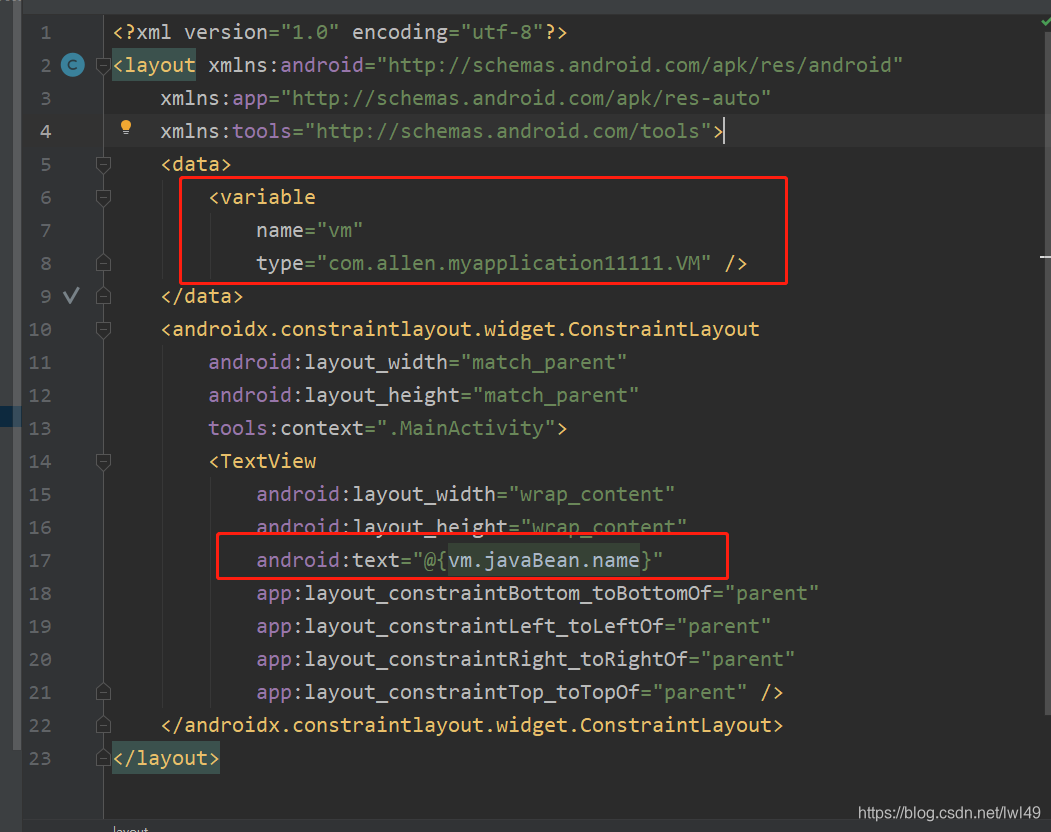Click the closing ConstraintLayout tag on line 22

(472, 725)
